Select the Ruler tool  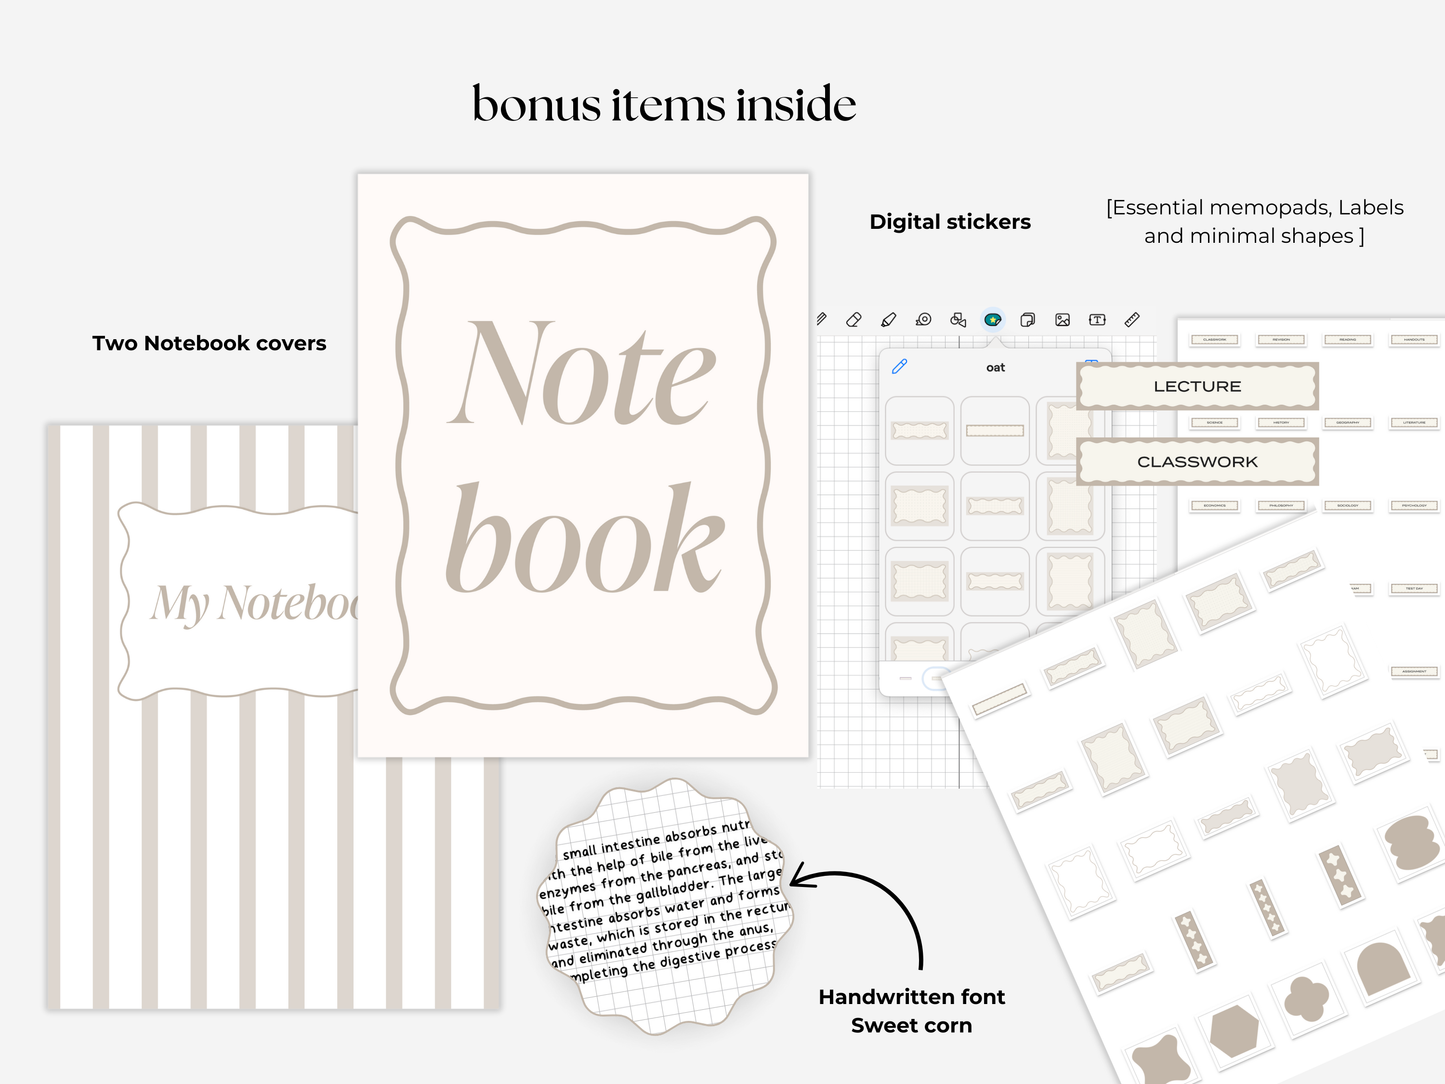[1131, 319]
